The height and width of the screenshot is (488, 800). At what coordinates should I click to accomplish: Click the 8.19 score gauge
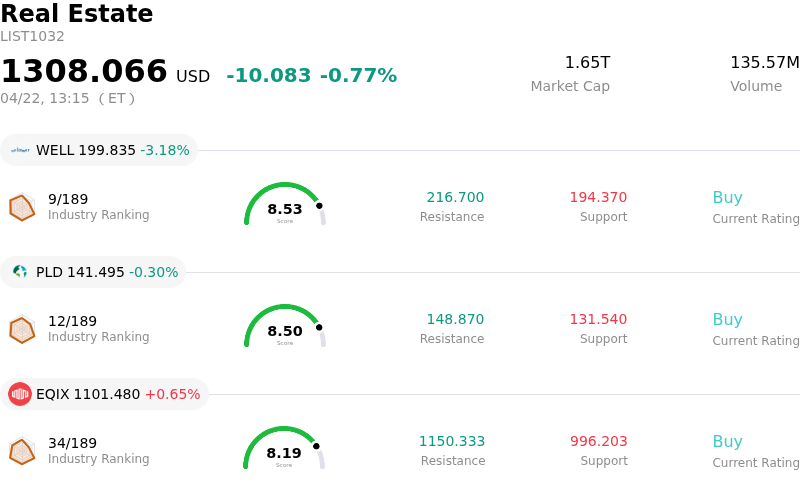coord(284,449)
